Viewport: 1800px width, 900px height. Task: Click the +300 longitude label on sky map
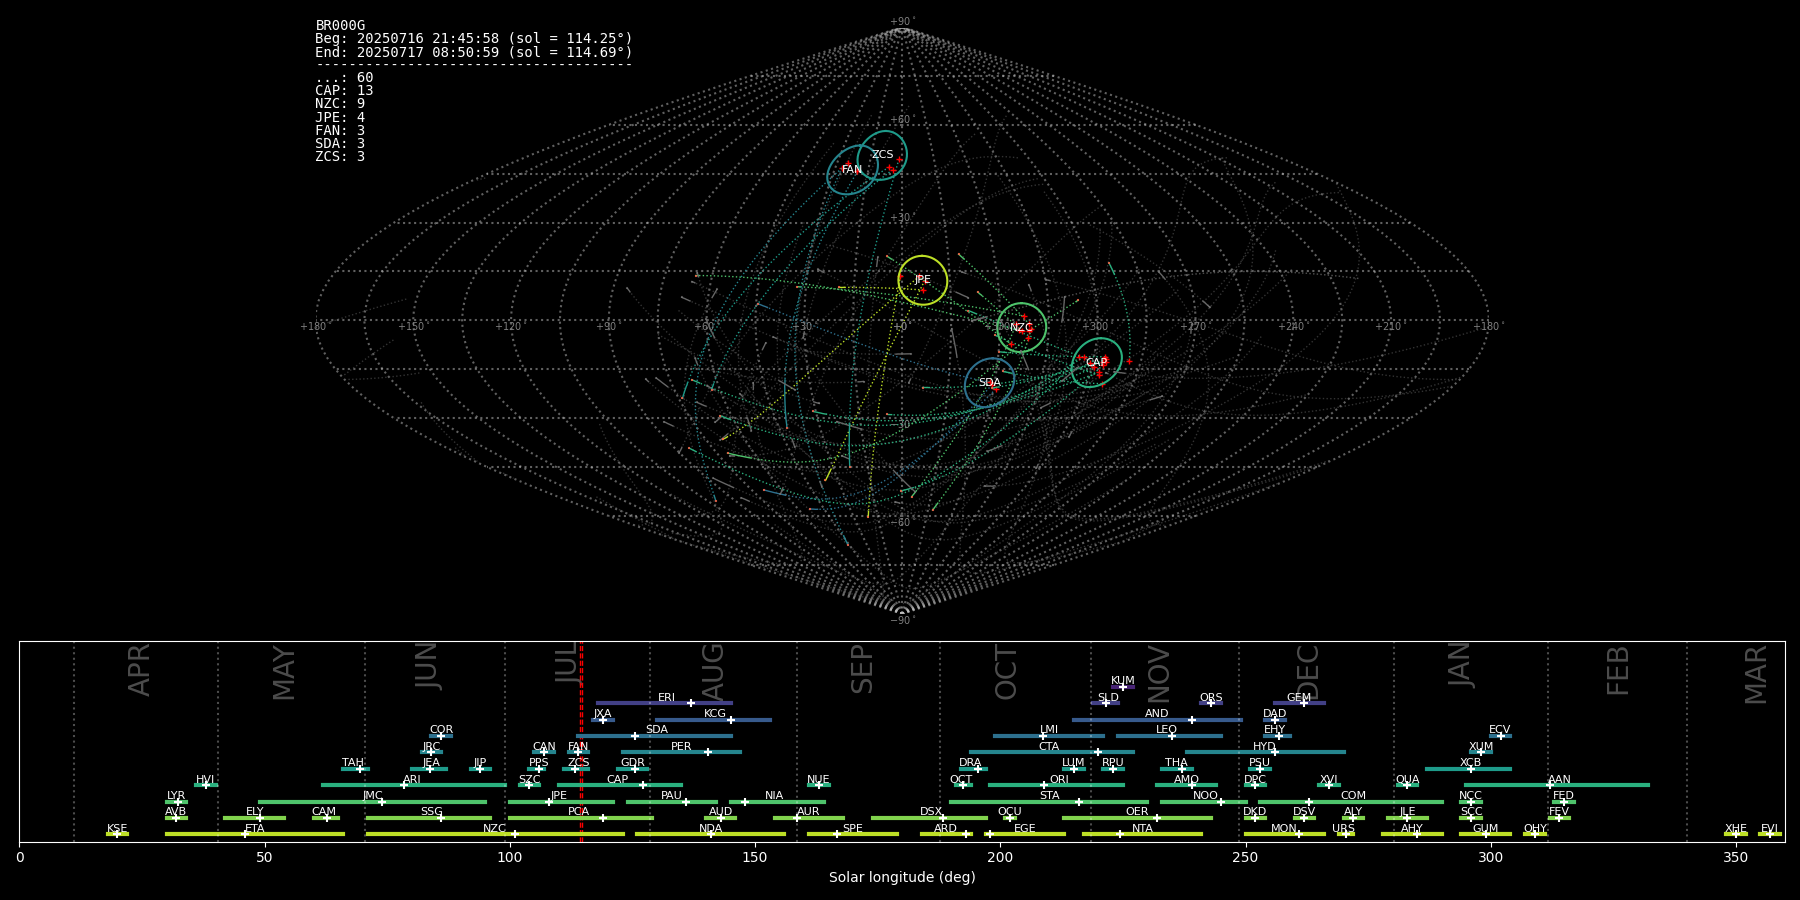click(1095, 327)
